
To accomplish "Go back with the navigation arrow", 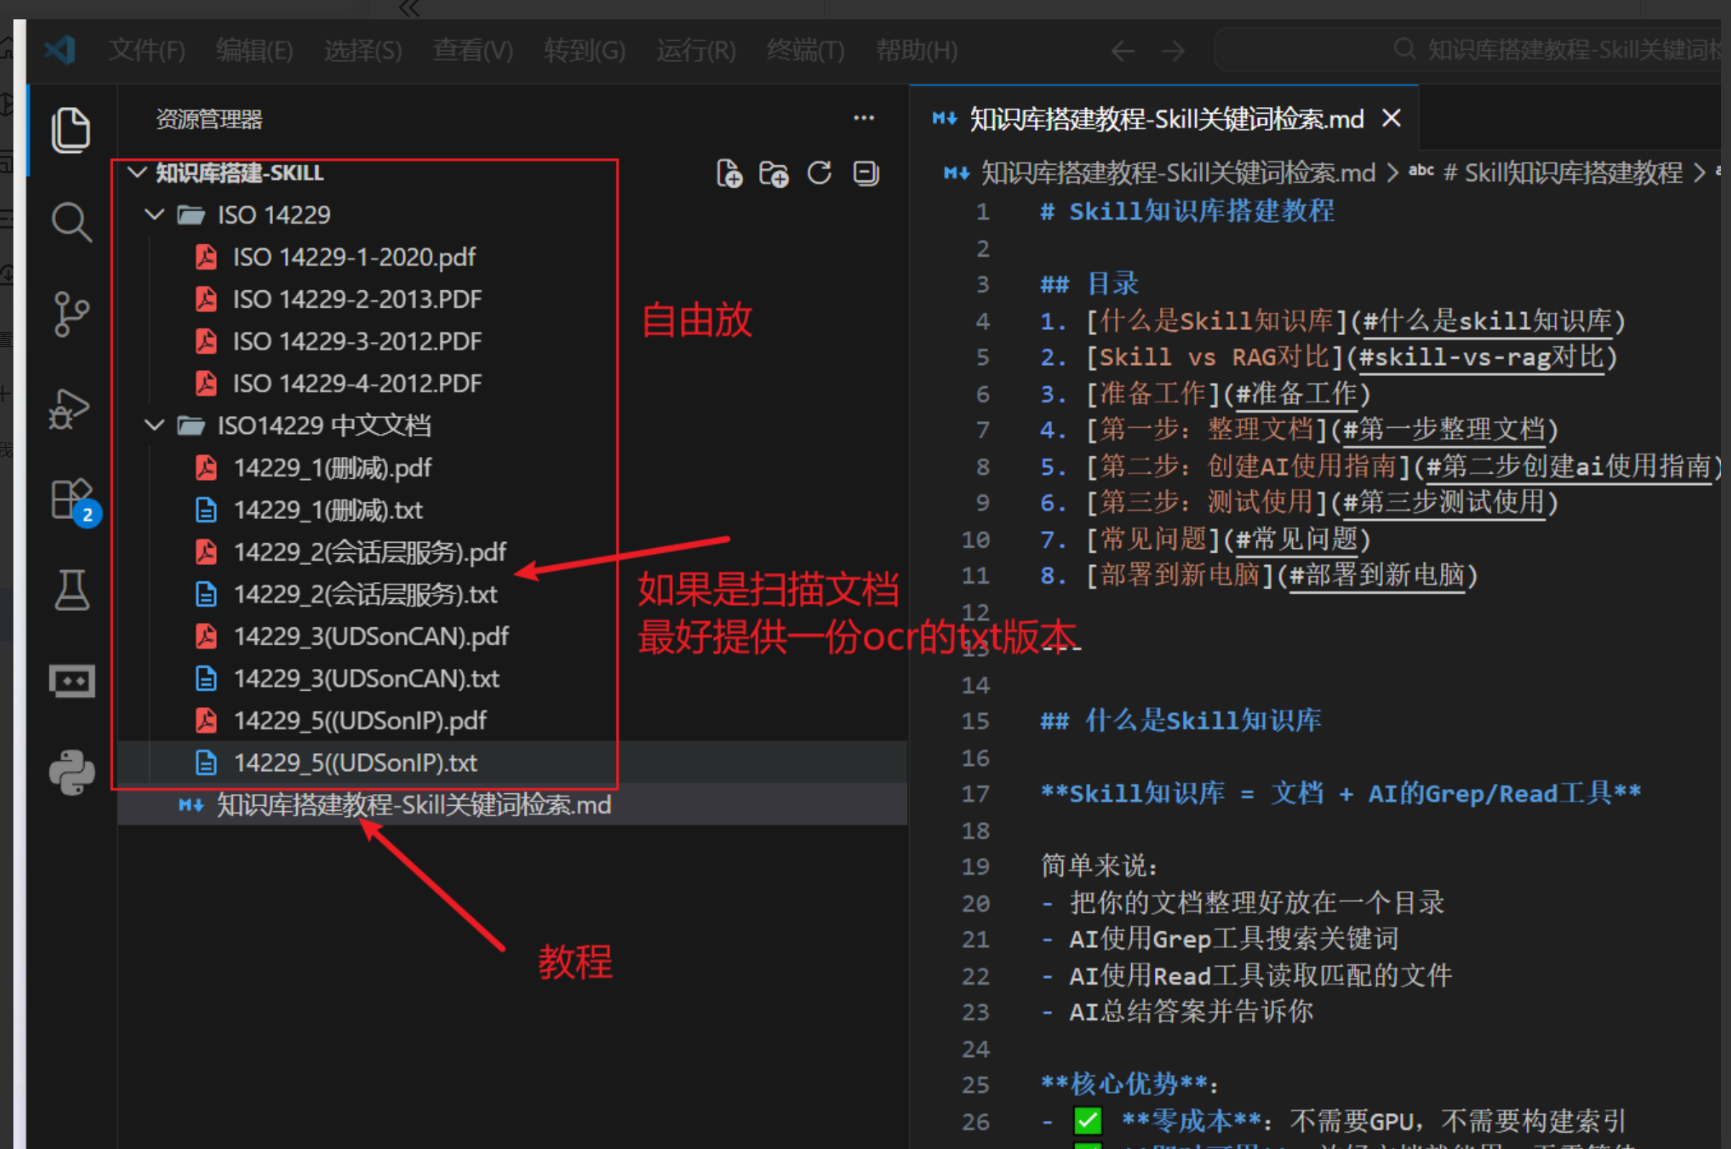I will tap(1123, 50).
